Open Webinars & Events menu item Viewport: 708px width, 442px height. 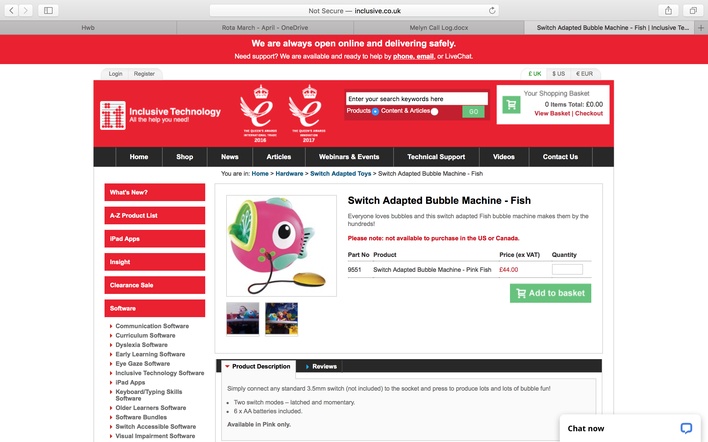tap(349, 157)
